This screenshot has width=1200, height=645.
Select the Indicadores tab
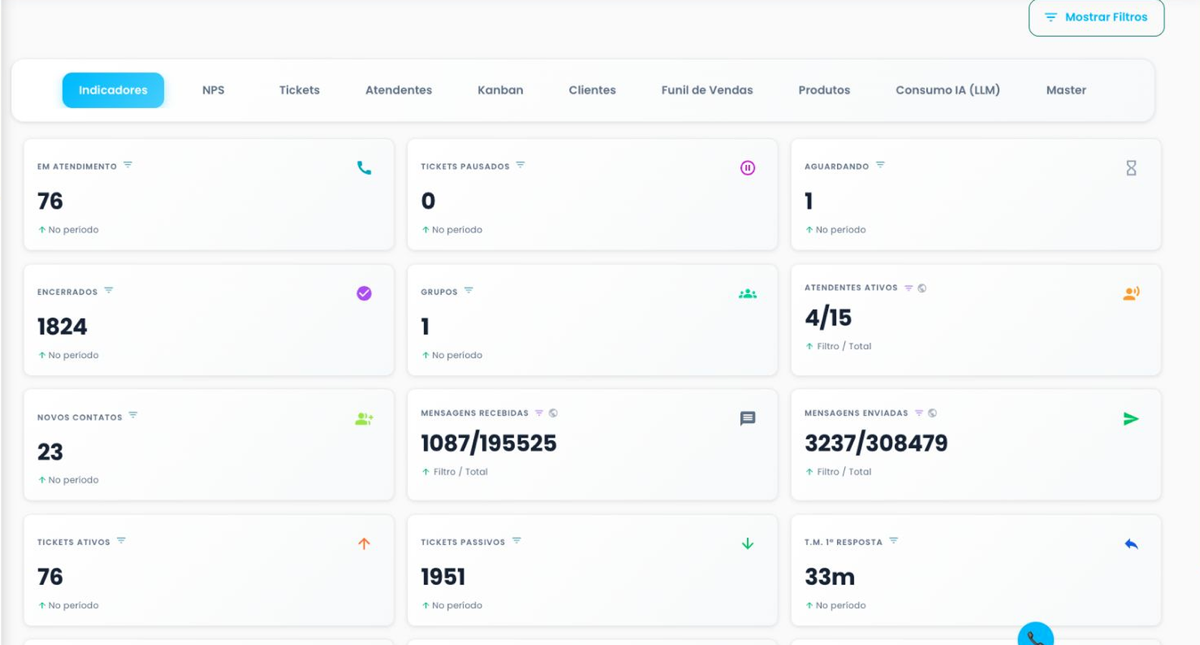coord(113,90)
